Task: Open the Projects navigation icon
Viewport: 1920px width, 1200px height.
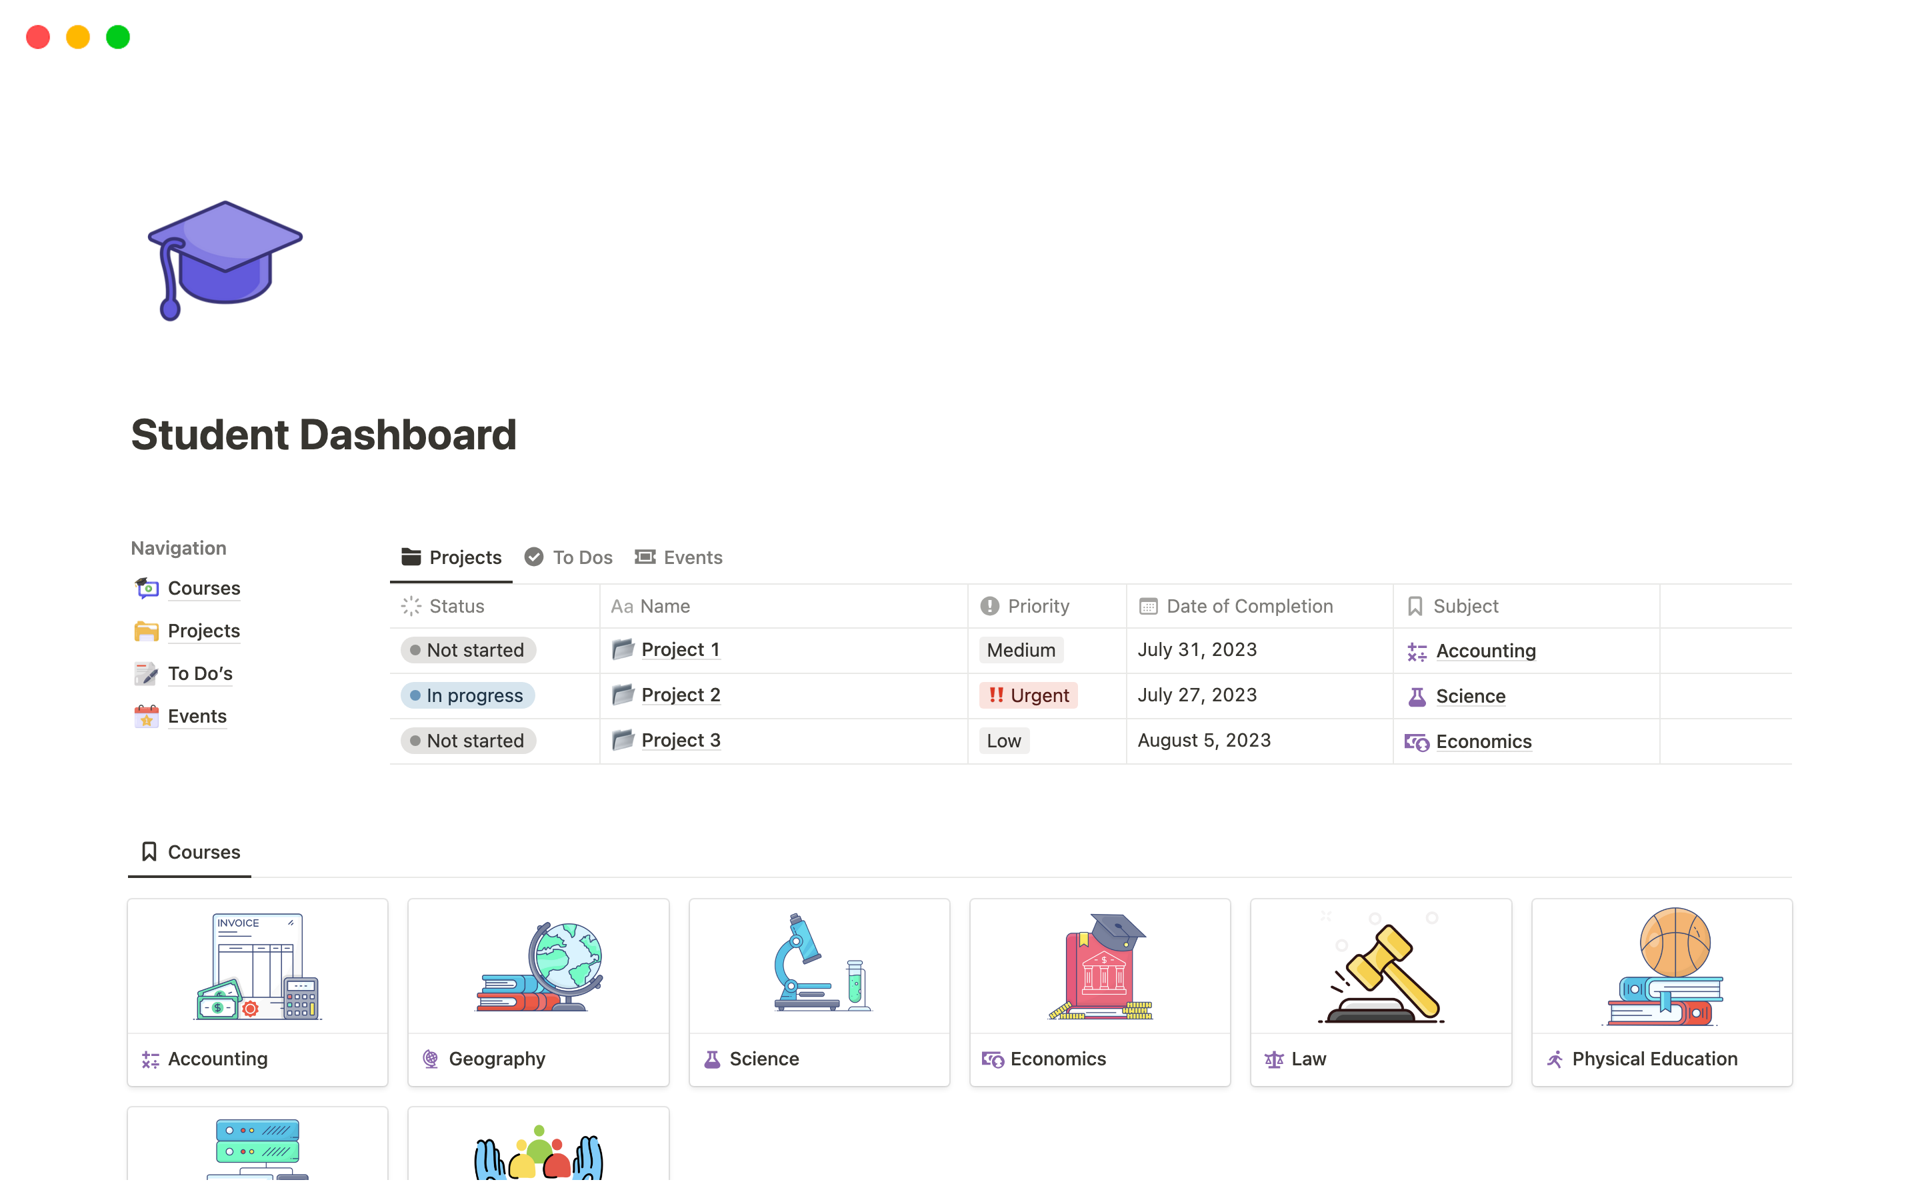Action: point(147,630)
